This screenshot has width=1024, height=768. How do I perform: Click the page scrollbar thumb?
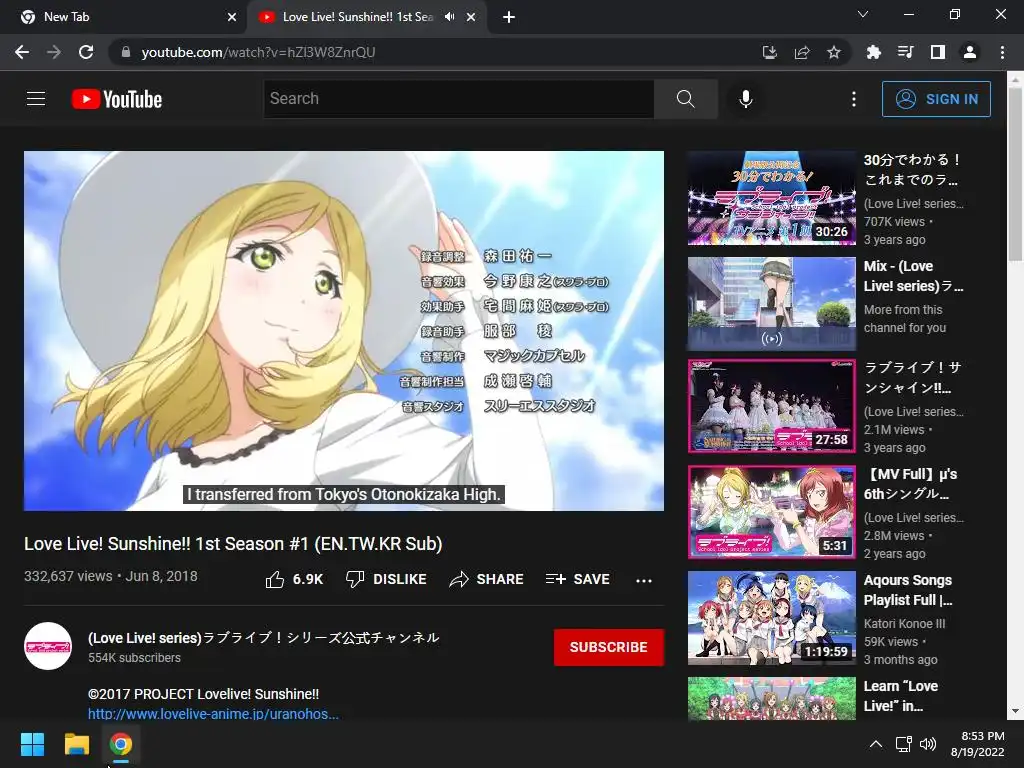1016,172
